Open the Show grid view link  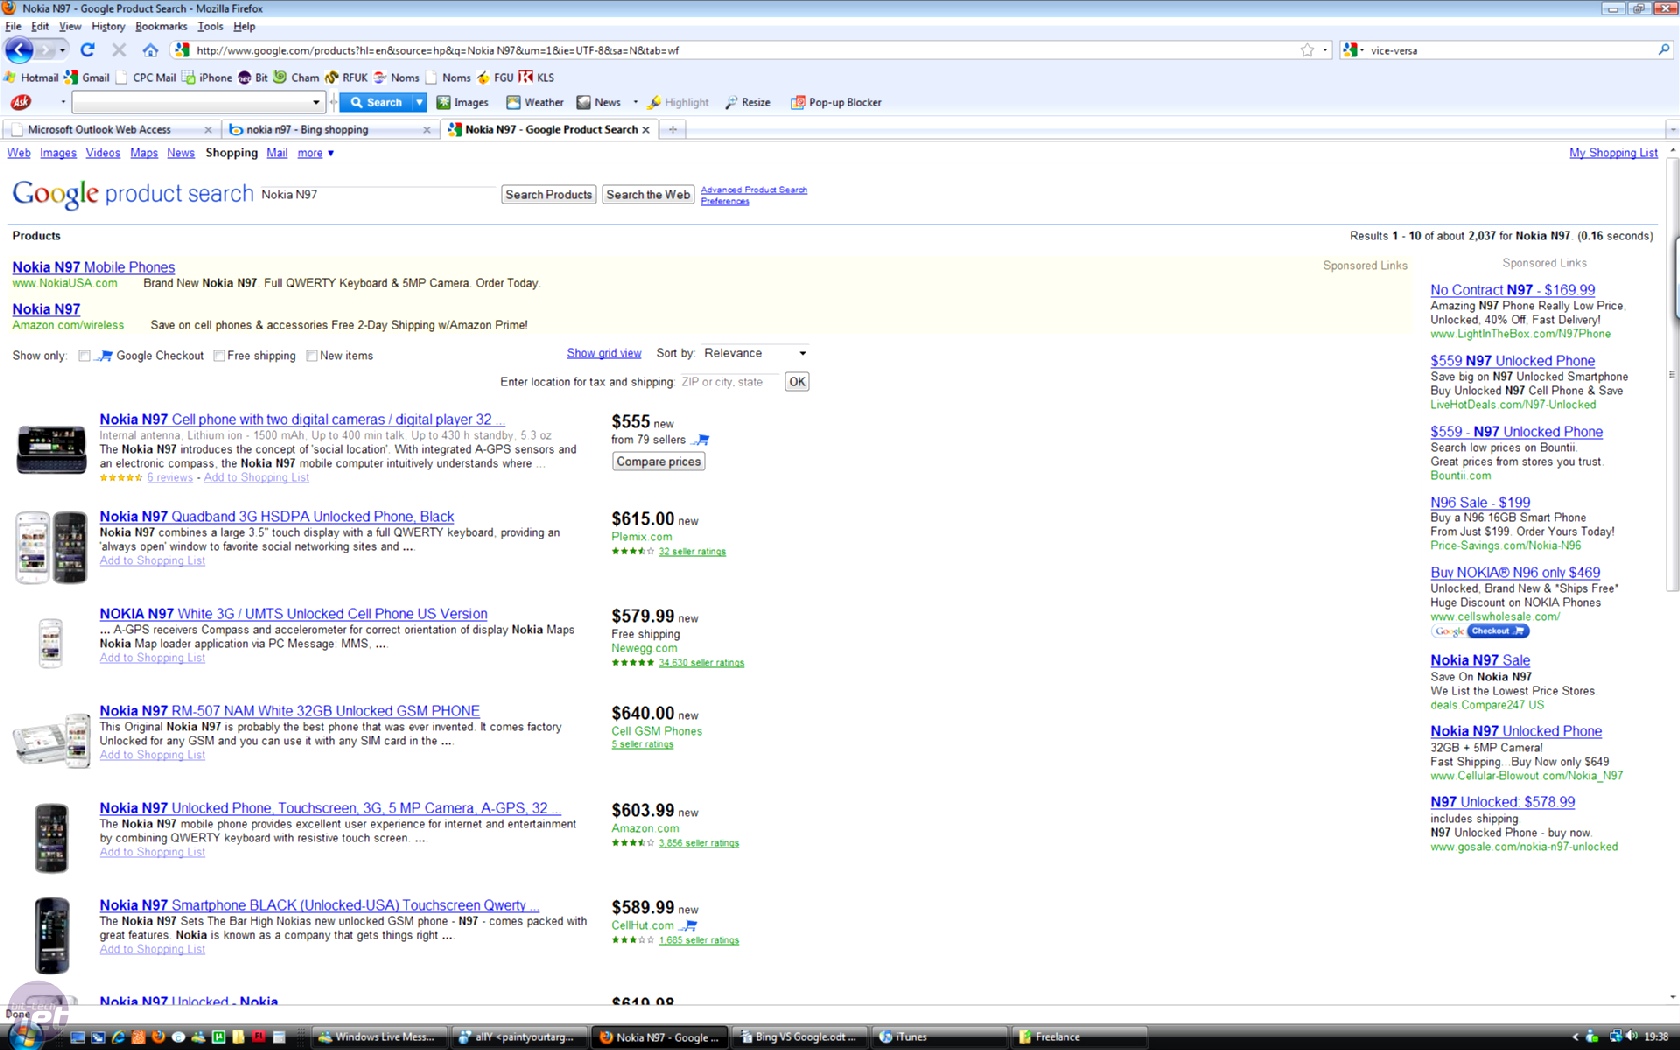click(x=604, y=353)
